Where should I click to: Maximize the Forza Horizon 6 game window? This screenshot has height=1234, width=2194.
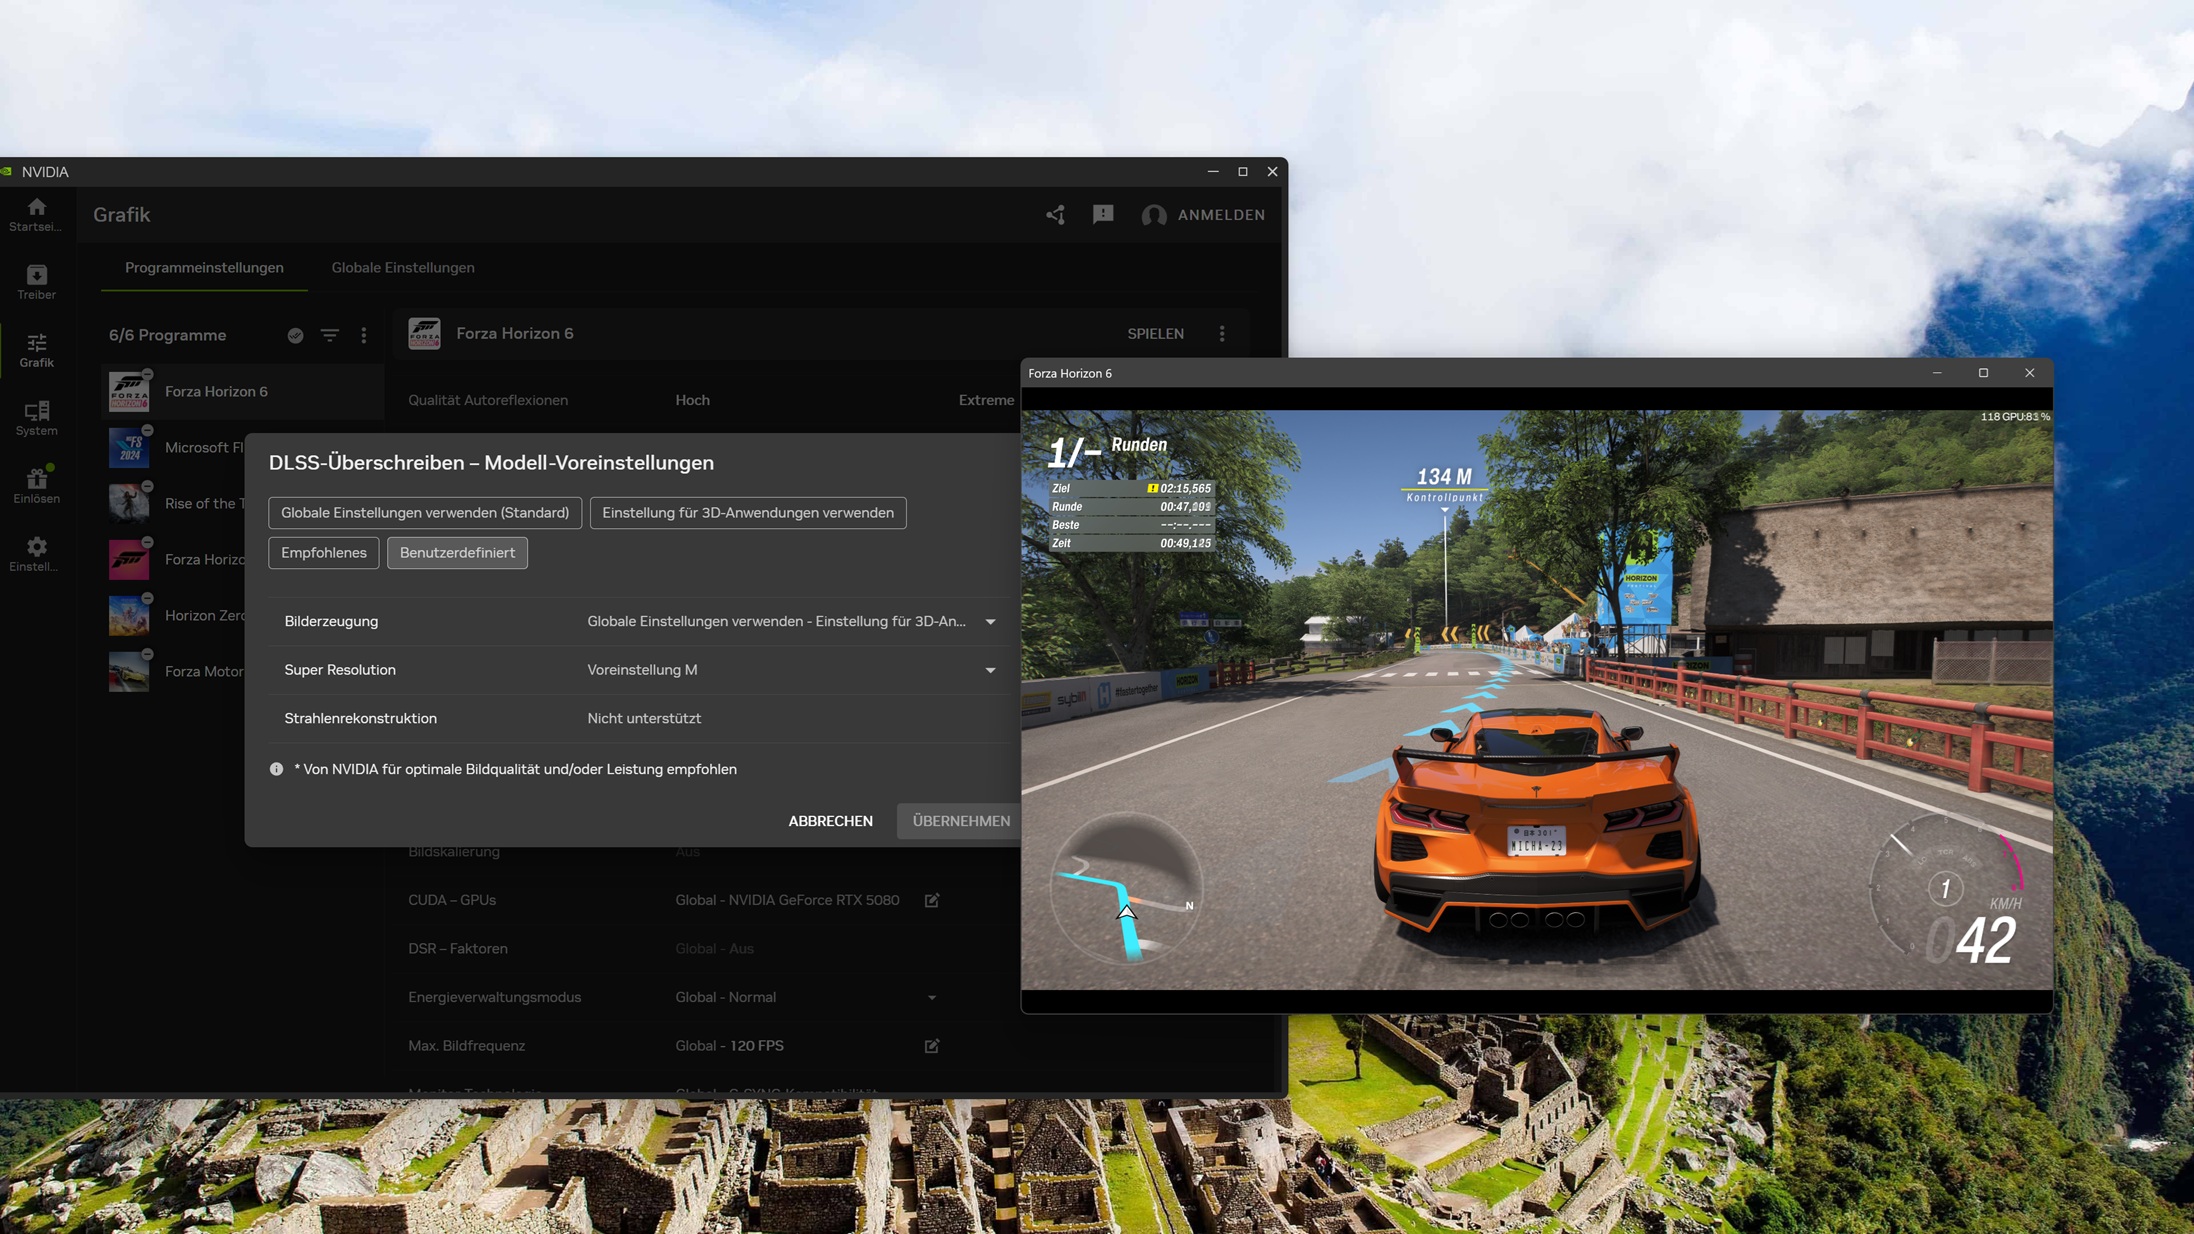click(1983, 373)
